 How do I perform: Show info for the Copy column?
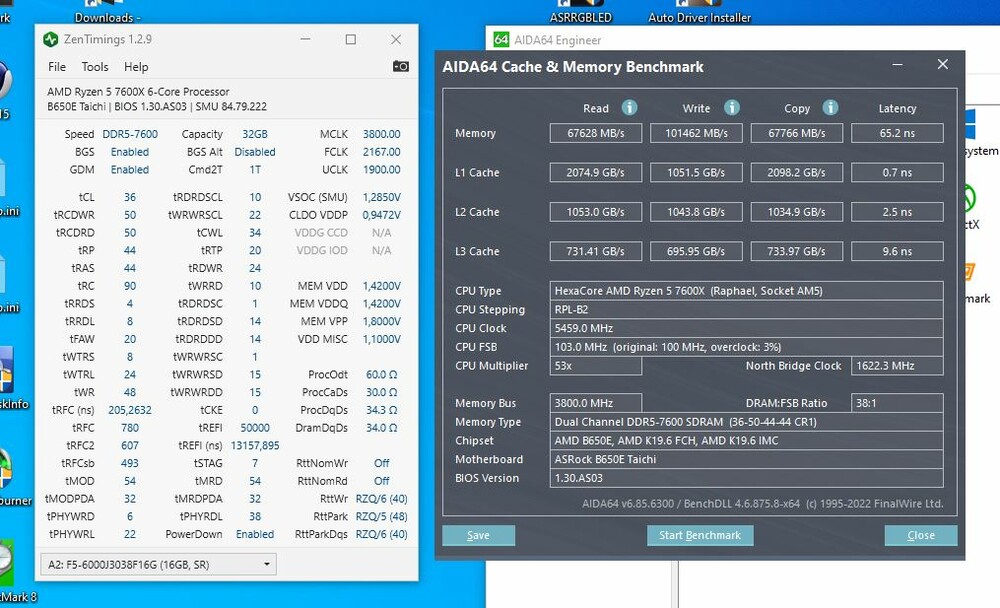point(830,108)
